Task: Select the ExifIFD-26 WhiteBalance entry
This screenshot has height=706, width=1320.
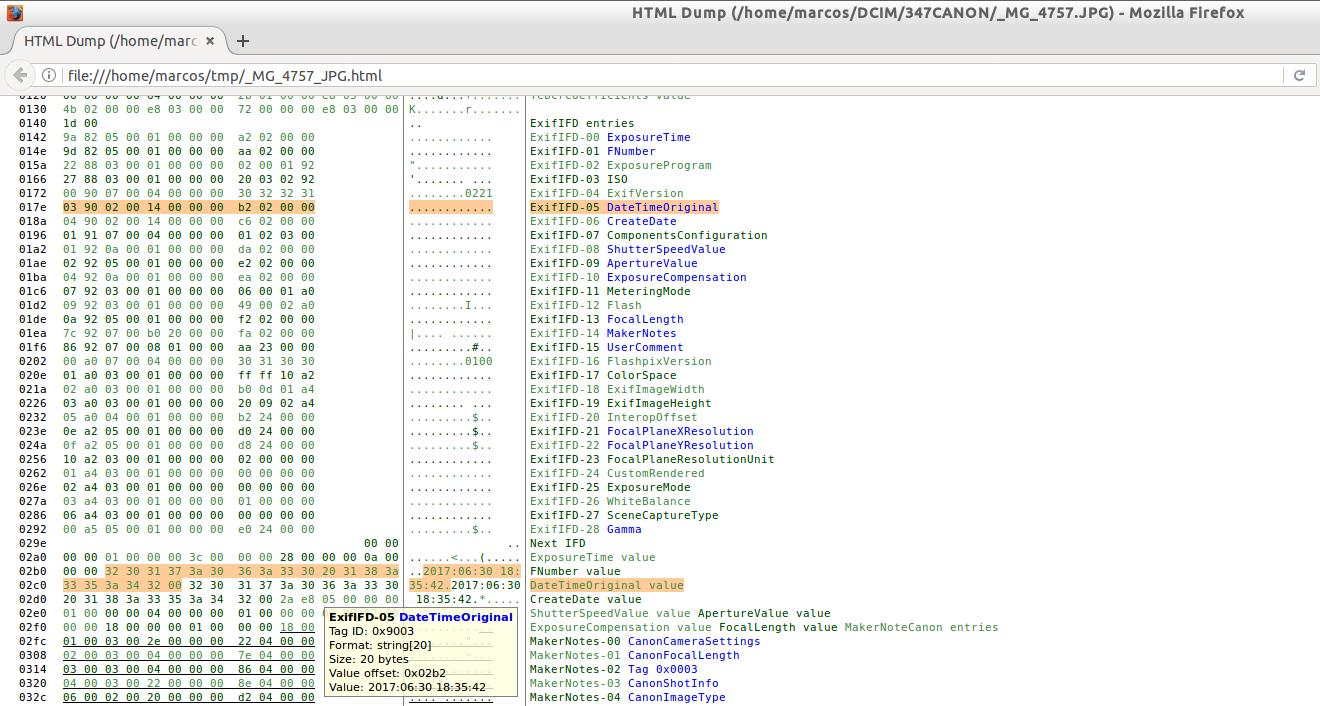Action: (610, 502)
